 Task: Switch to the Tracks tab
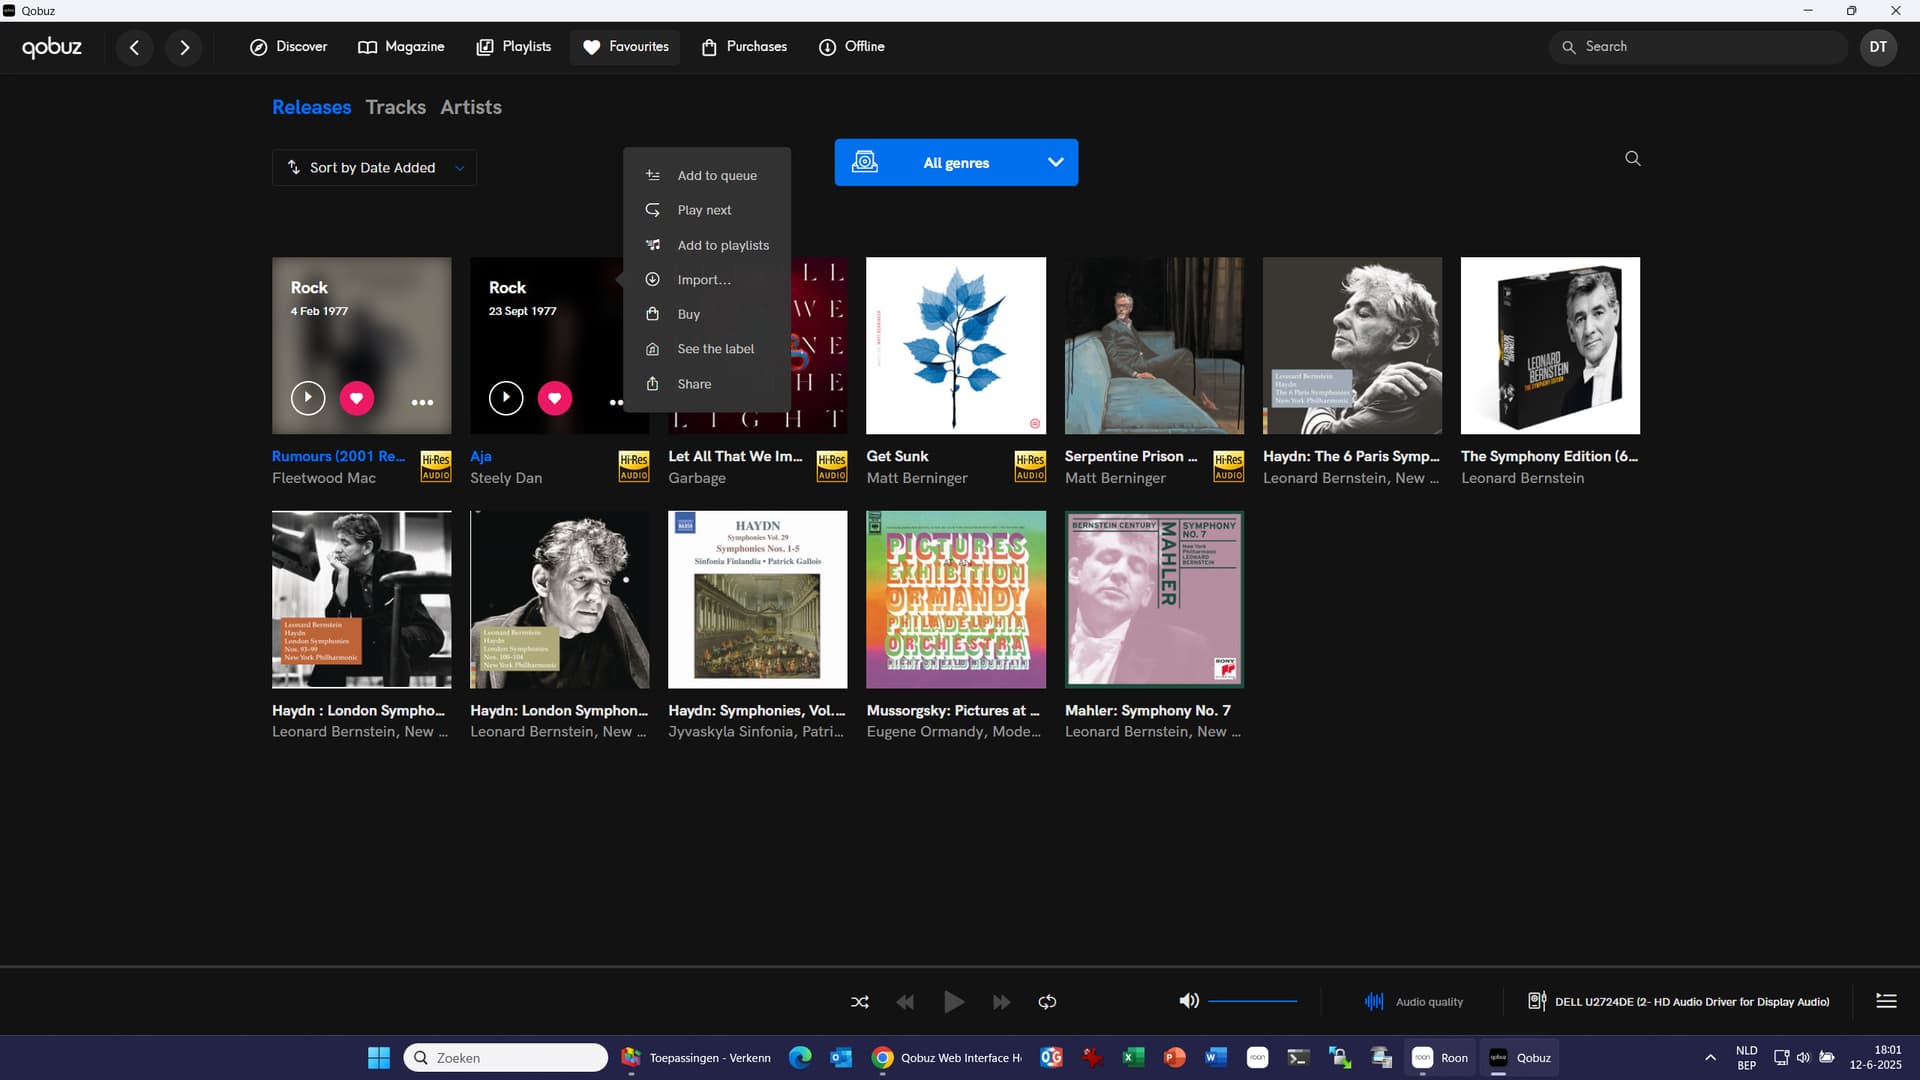[x=395, y=107]
